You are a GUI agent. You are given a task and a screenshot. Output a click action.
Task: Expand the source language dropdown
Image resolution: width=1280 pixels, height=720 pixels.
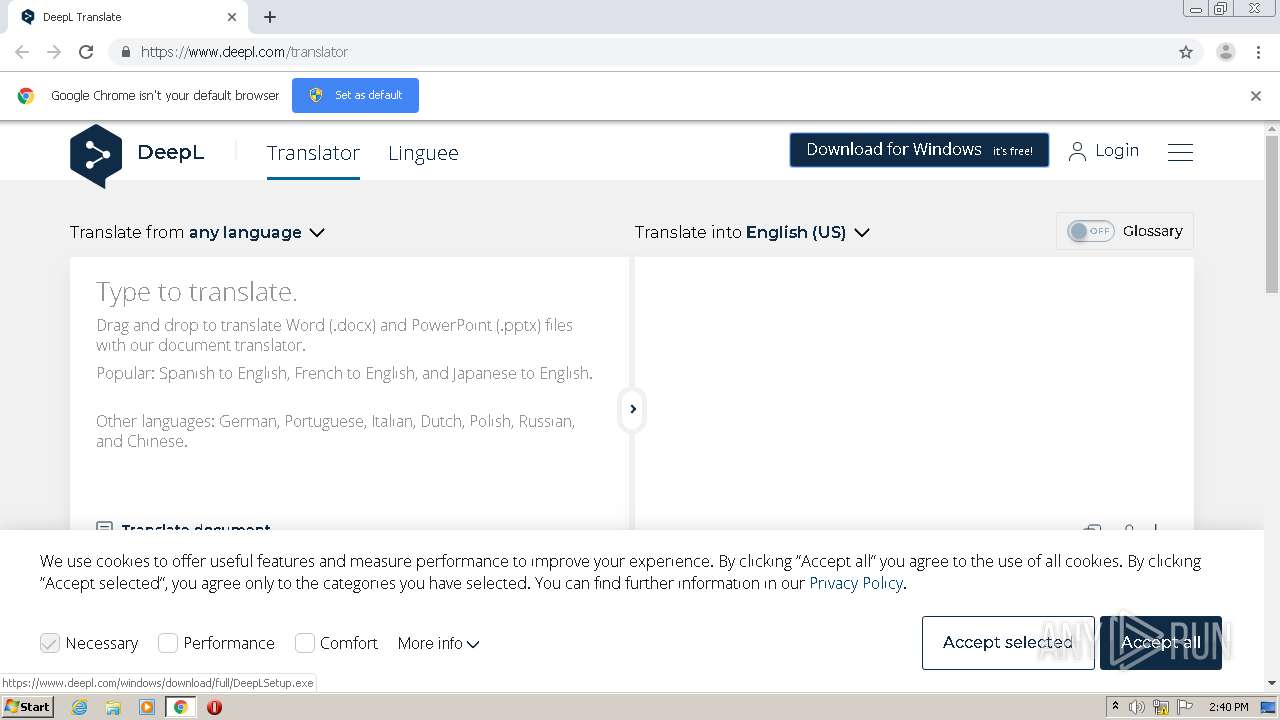(x=197, y=232)
